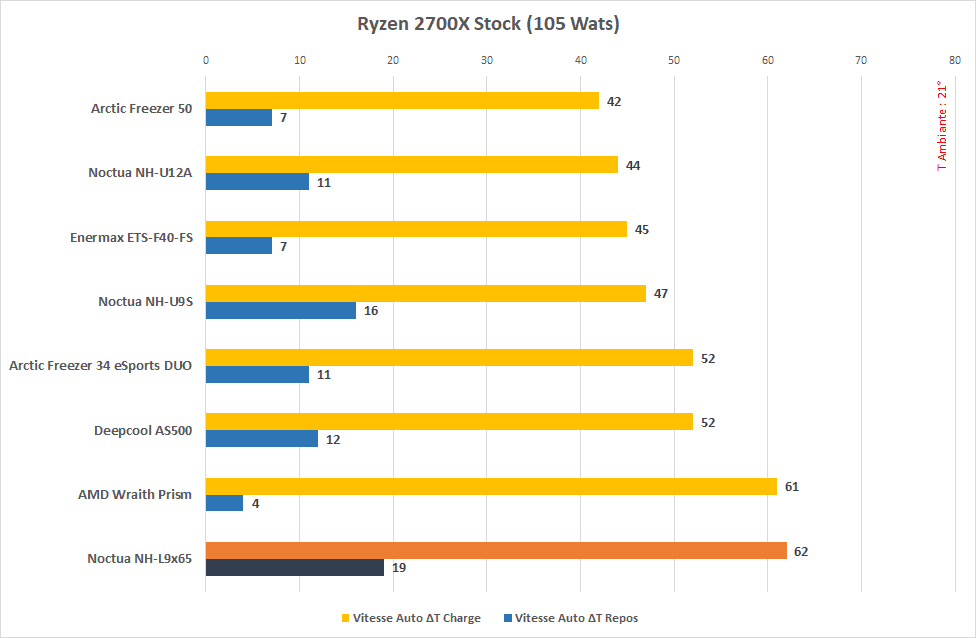
Task: Click the blue AMD Wraith Prism repos bar
Action: coord(225,503)
